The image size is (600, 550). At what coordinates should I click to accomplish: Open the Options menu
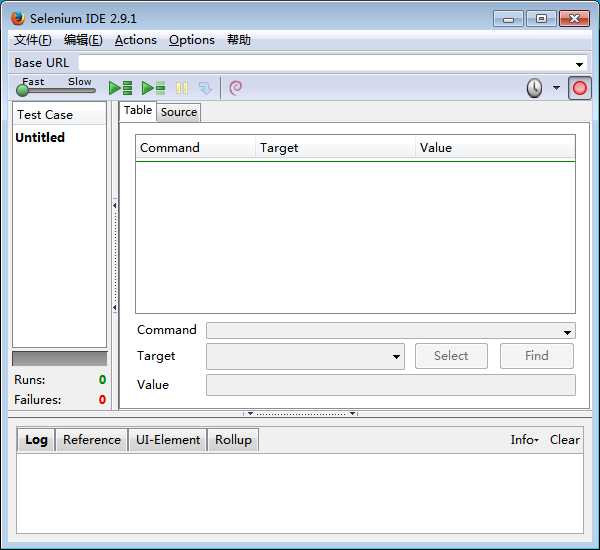click(x=192, y=40)
